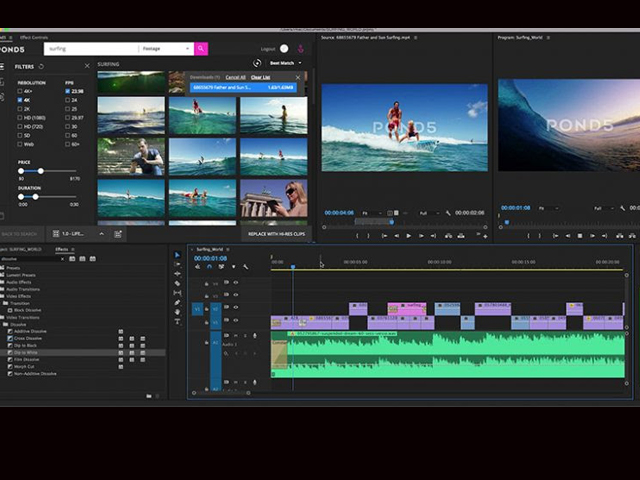Click Source monitor button editor plus

point(485,236)
